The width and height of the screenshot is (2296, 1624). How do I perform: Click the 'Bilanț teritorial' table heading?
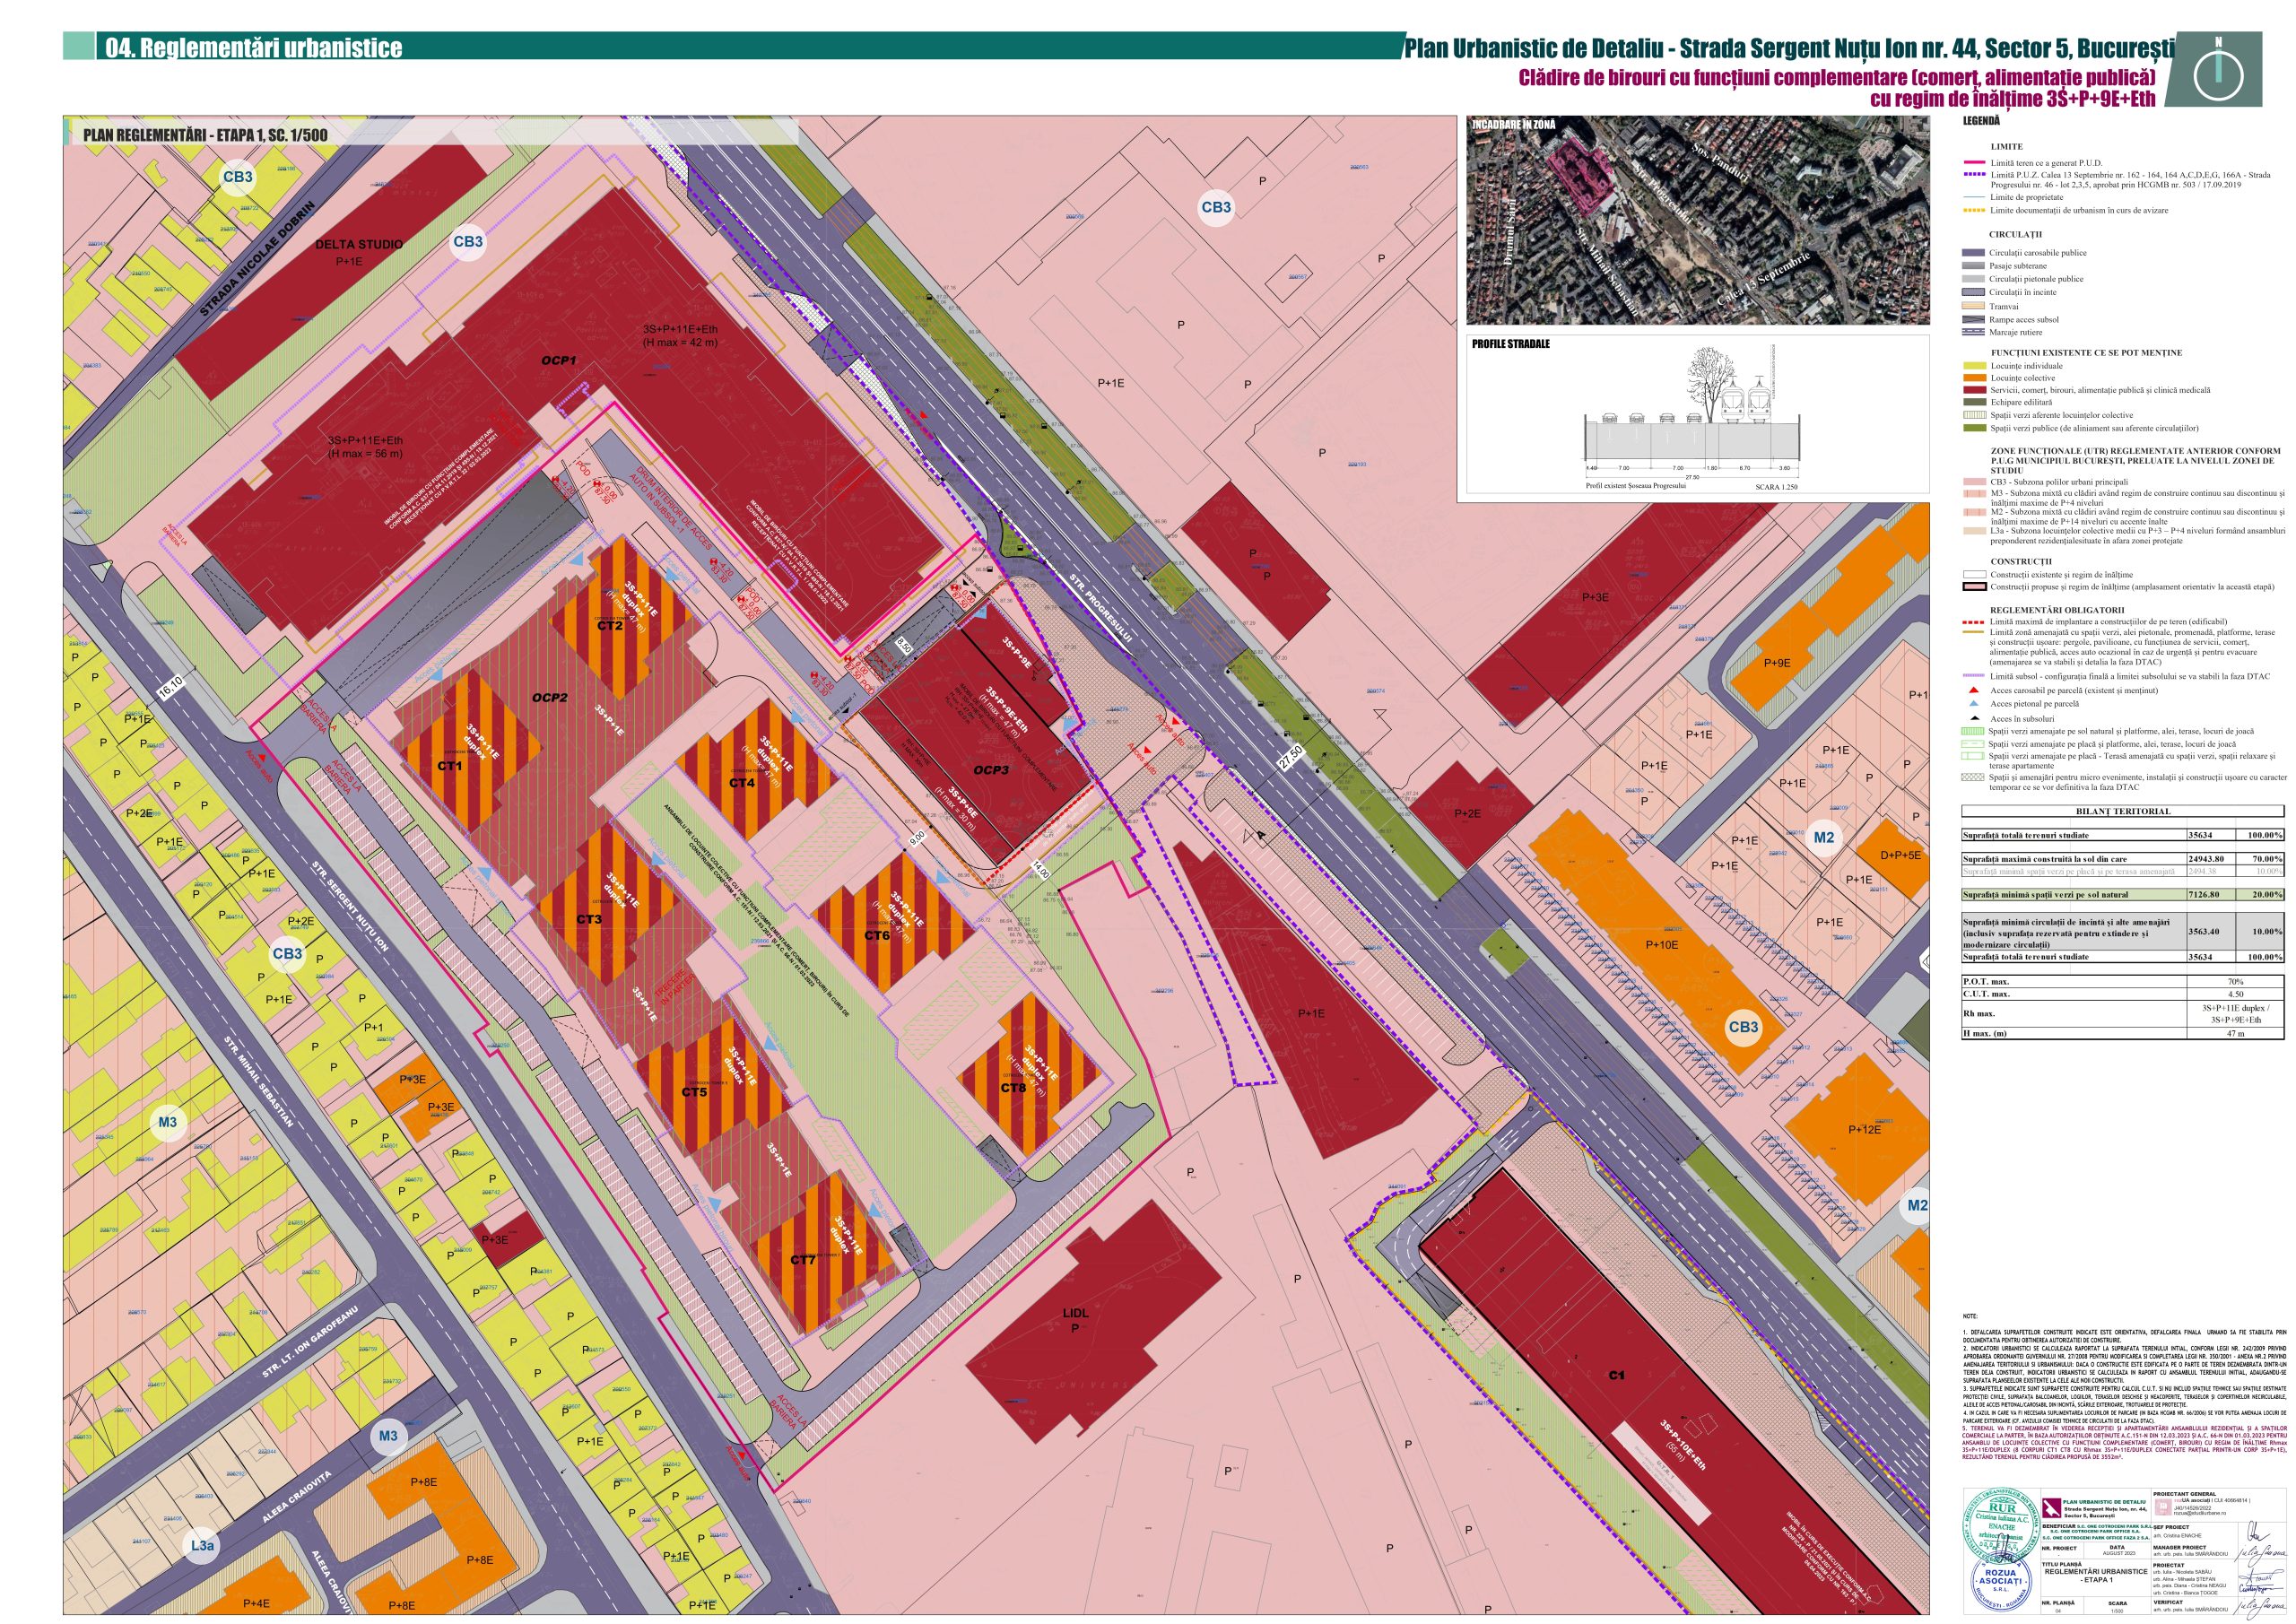2122,811
